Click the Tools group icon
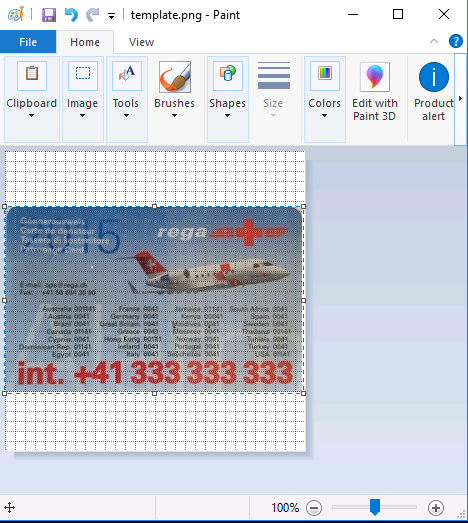The width and height of the screenshot is (468, 523). click(x=127, y=75)
